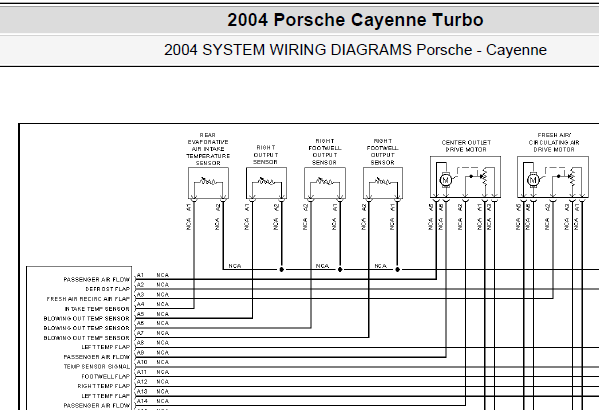Click the RIGHT TEMP FLAP label
The height and width of the screenshot is (410, 599).
click(x=104, y=386)
